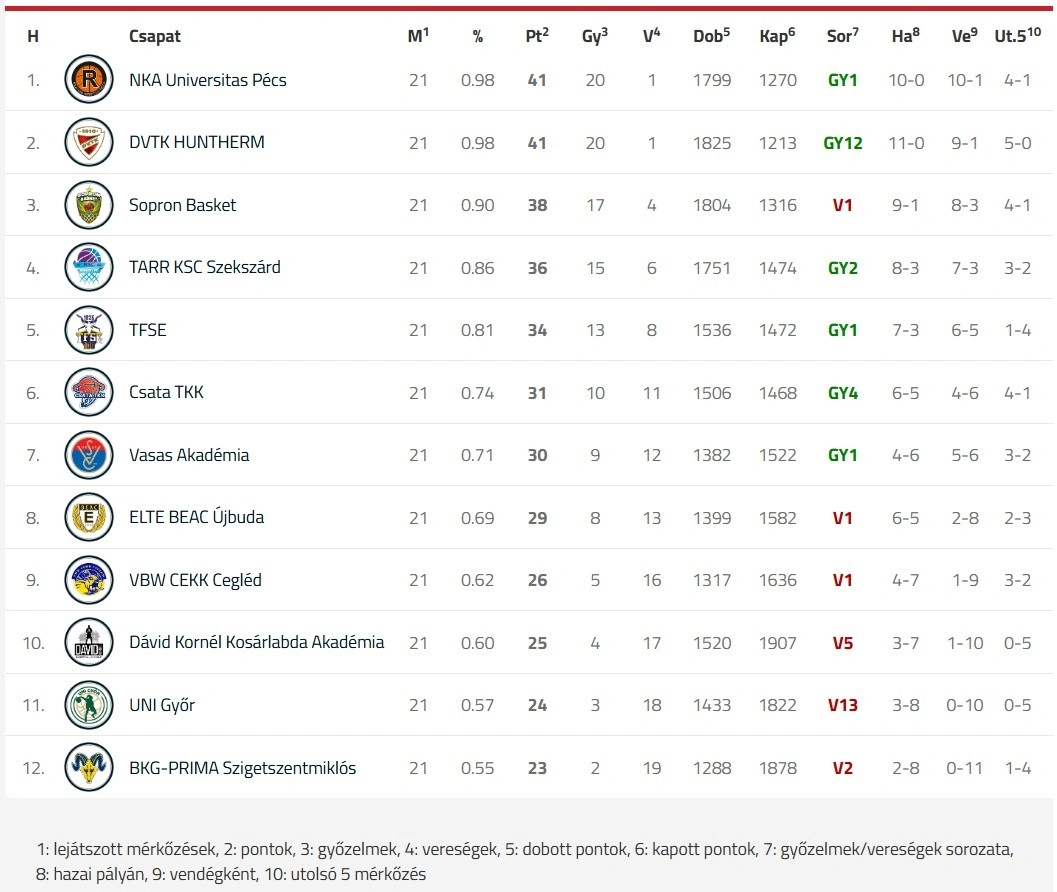
Task: Sort table by the Csapat column header
Action: [x=154, y=36]
